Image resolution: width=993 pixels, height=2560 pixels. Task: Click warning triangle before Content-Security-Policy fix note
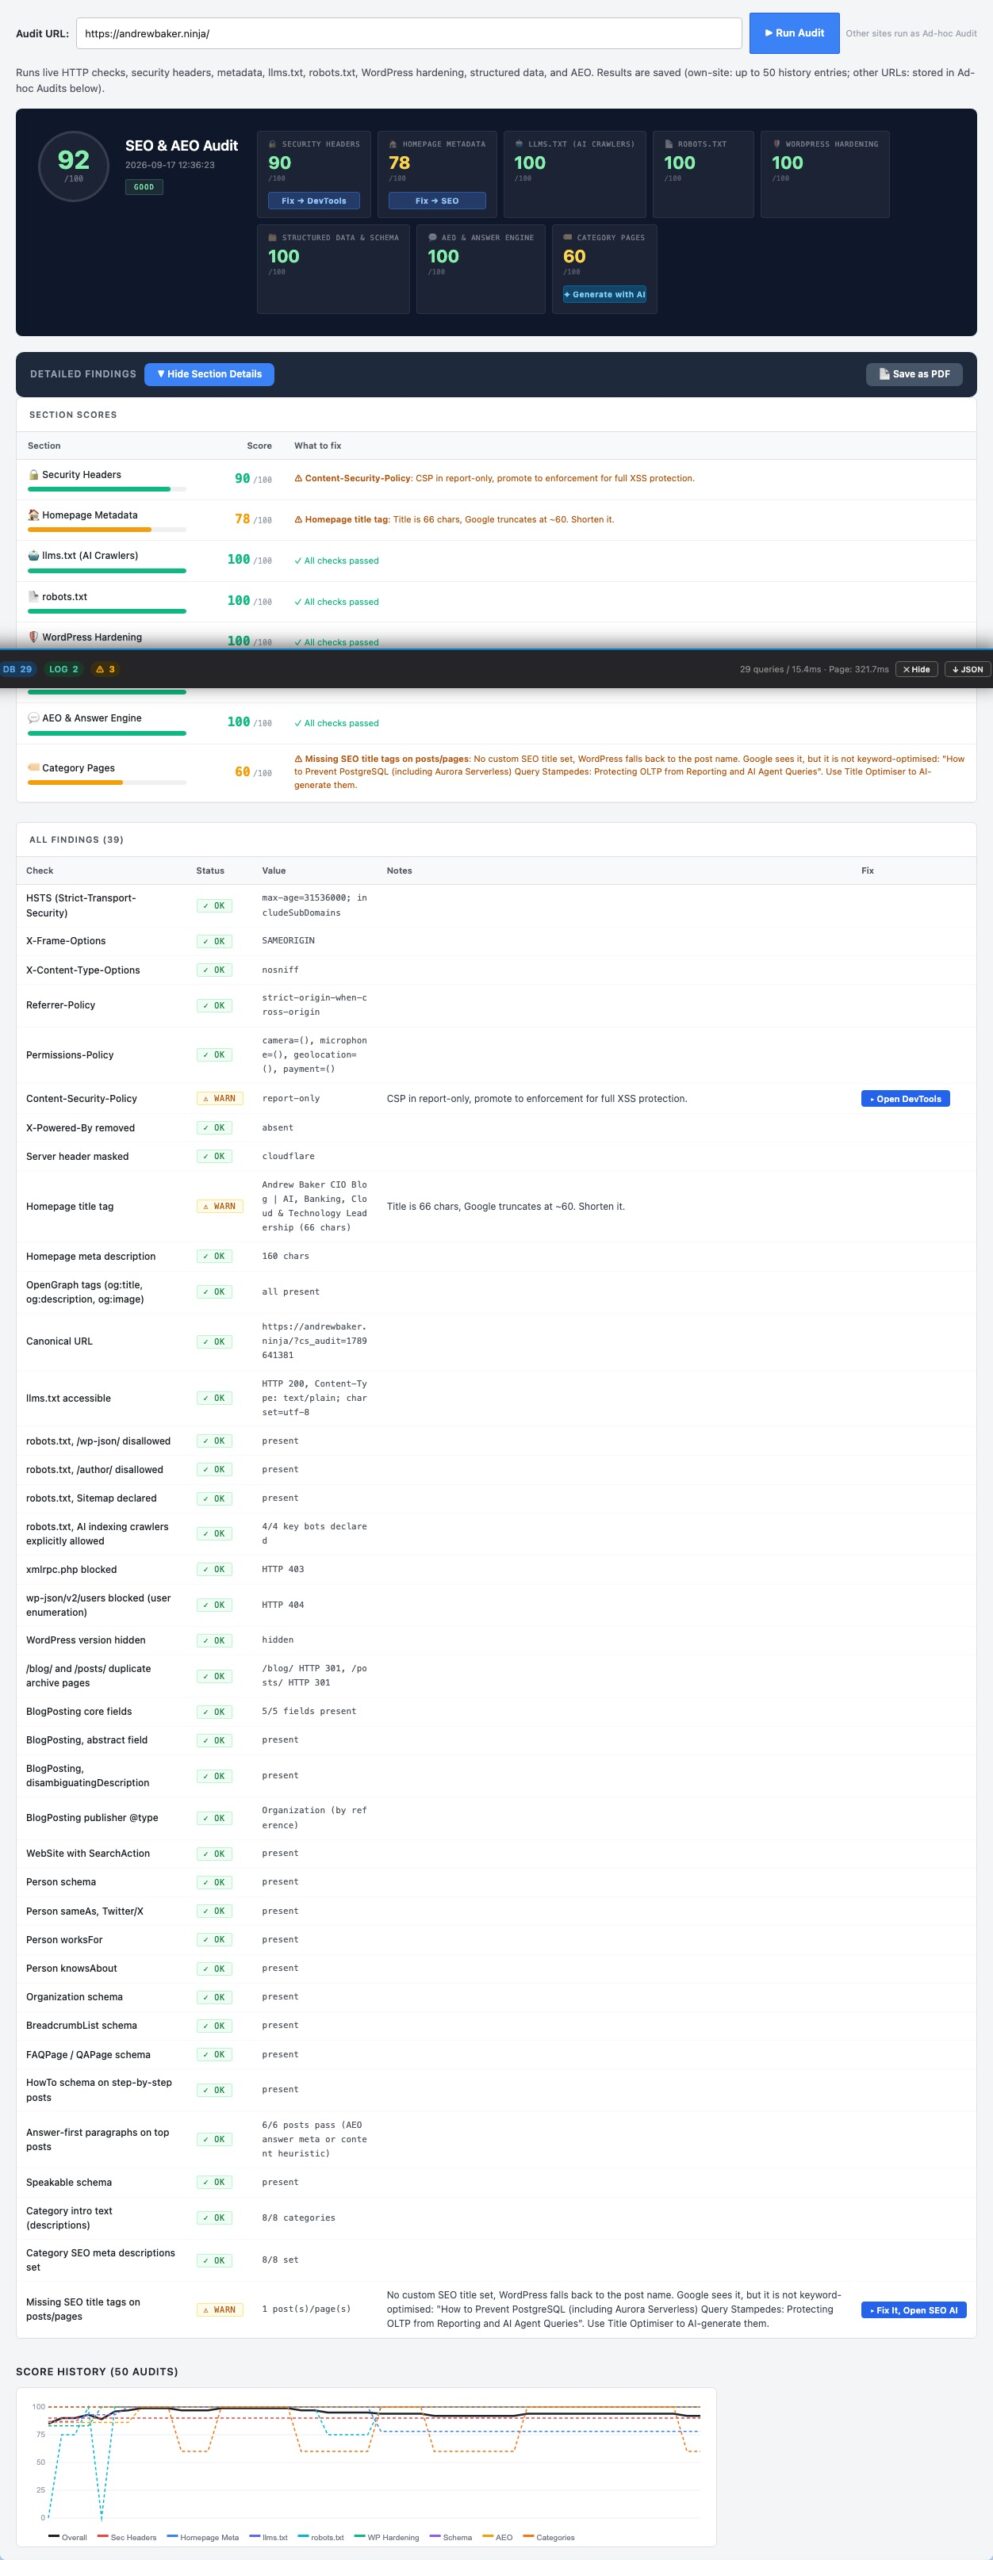[x=298, y=478]
